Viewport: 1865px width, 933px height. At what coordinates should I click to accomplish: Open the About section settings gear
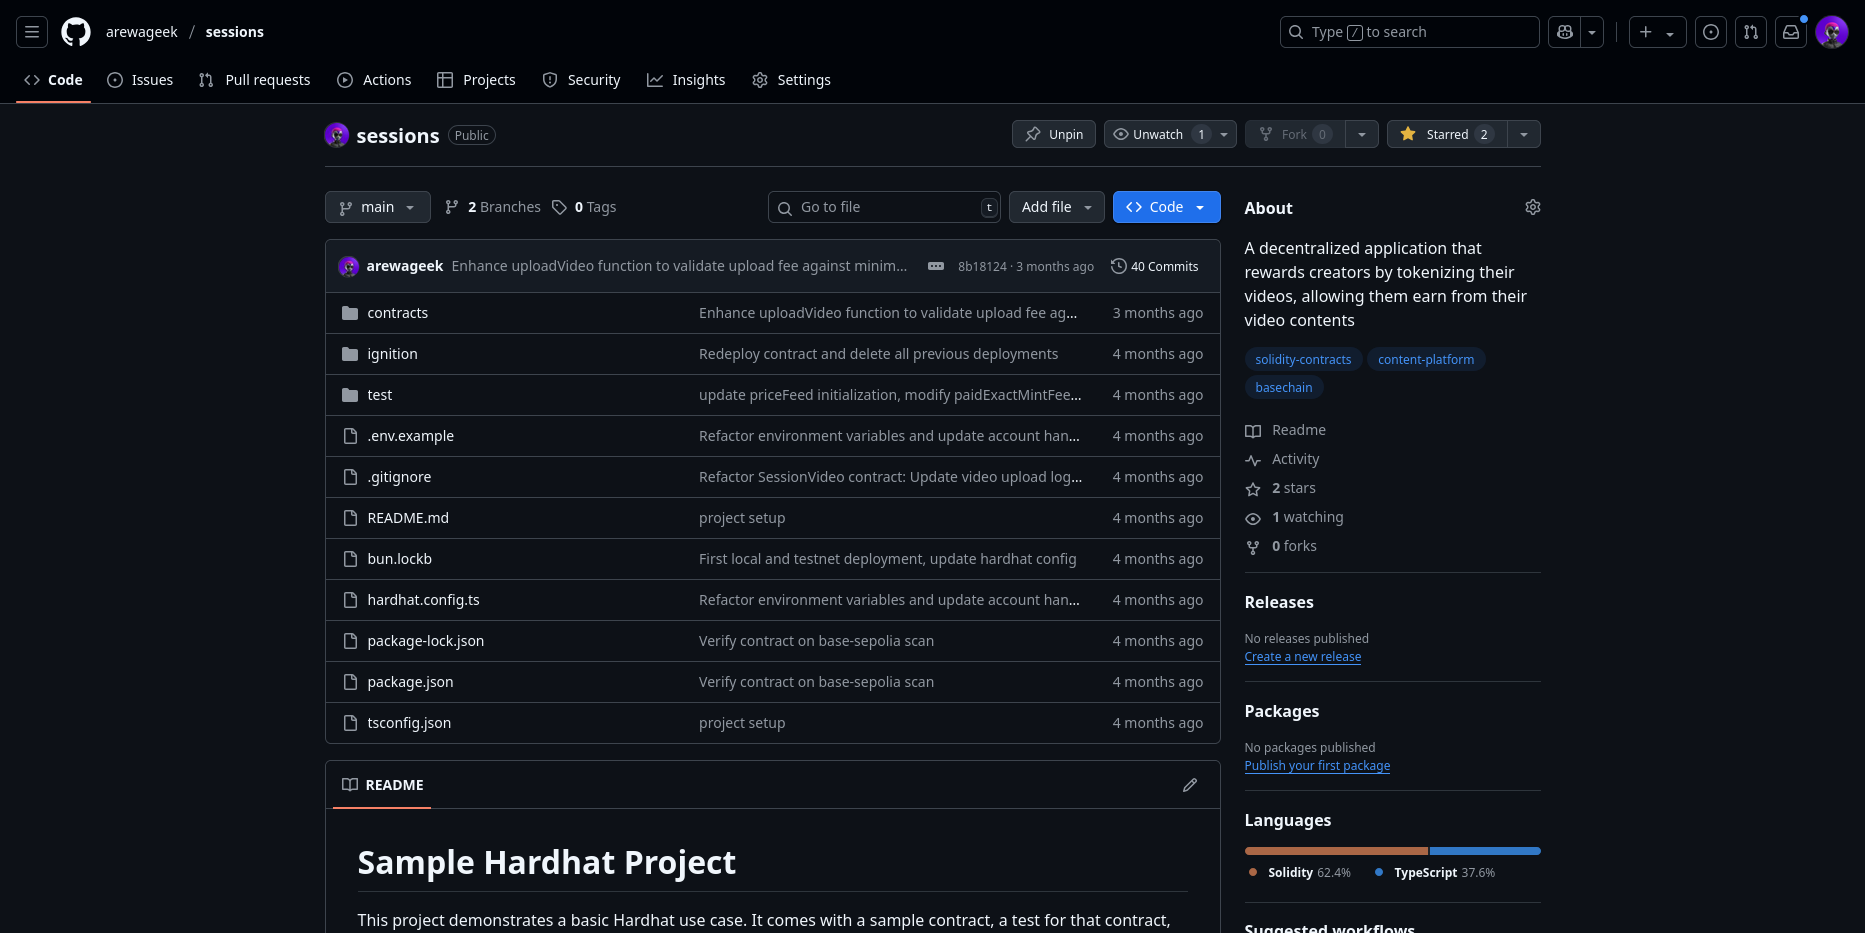click(1532, 207)
